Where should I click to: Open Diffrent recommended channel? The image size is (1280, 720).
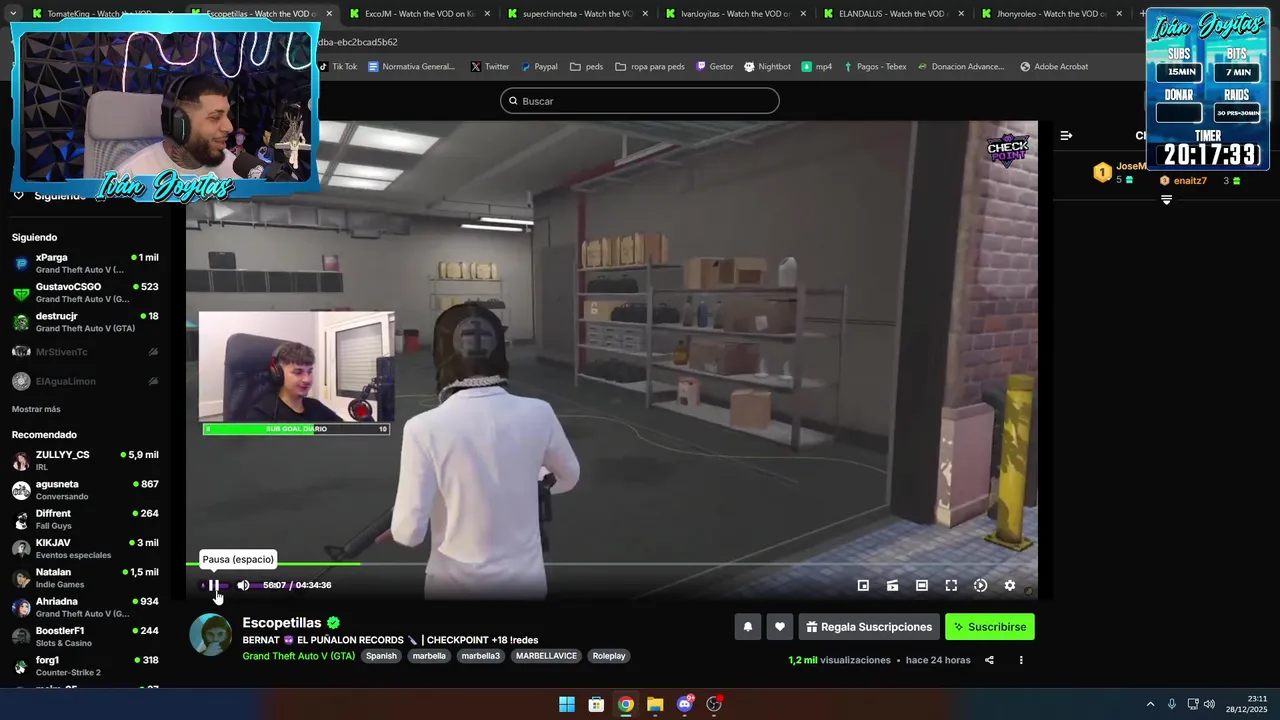[x=85, y=519]
